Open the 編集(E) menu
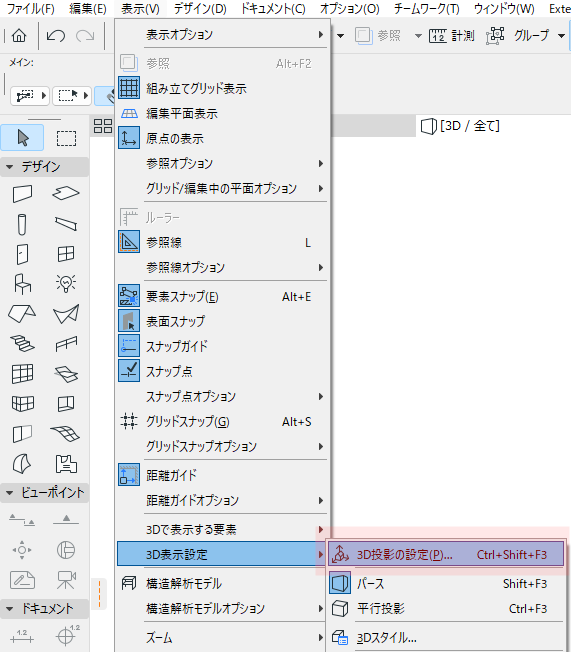Image resolution: width=571 pixels, height=652 pixels. (88, 8)
